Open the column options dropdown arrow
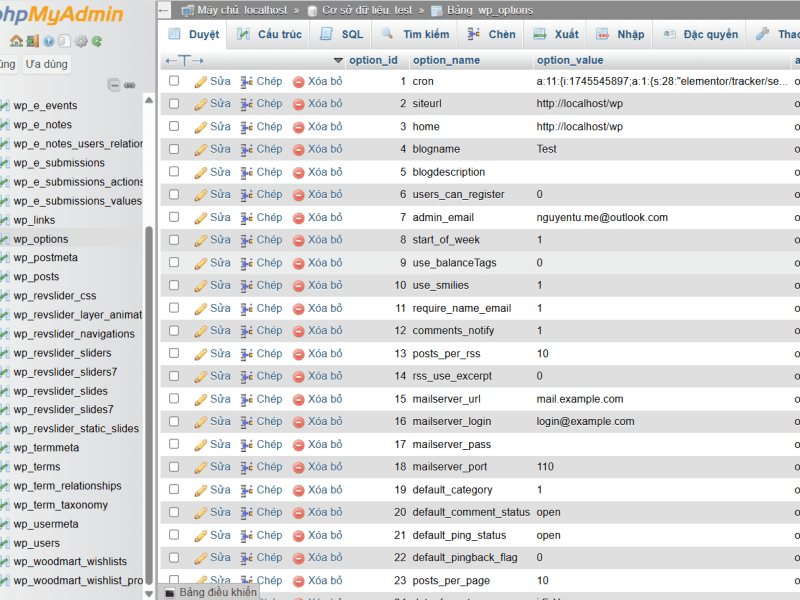This screenshot has height=600, width=800. [x=338, y=61]
